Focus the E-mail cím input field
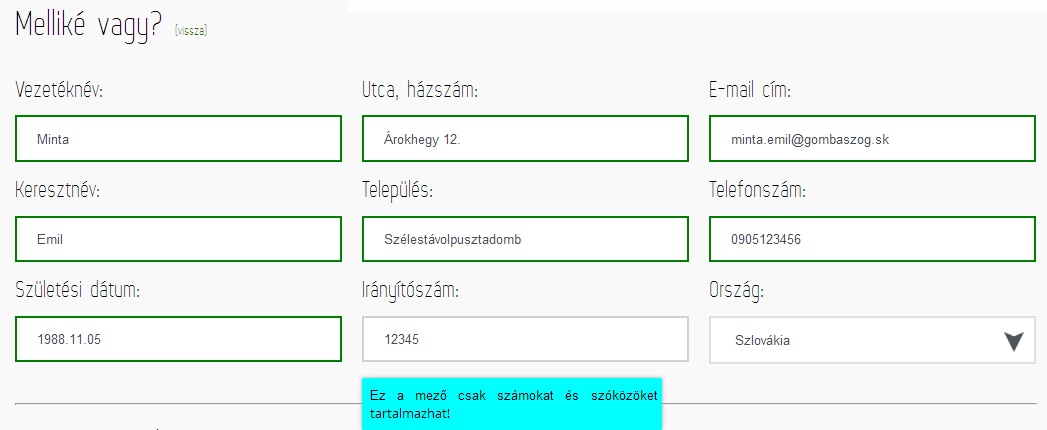This screenshot has height=430, width=1047. click(x=871, y=139)
